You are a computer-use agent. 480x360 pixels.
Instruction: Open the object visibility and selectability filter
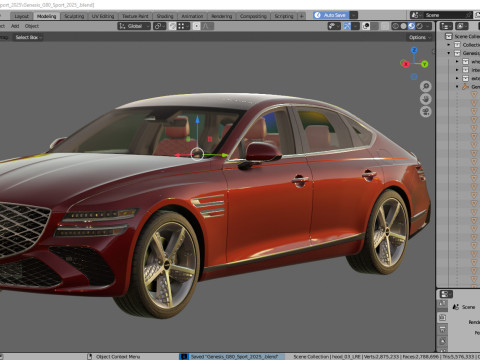(x=334, y=26)
